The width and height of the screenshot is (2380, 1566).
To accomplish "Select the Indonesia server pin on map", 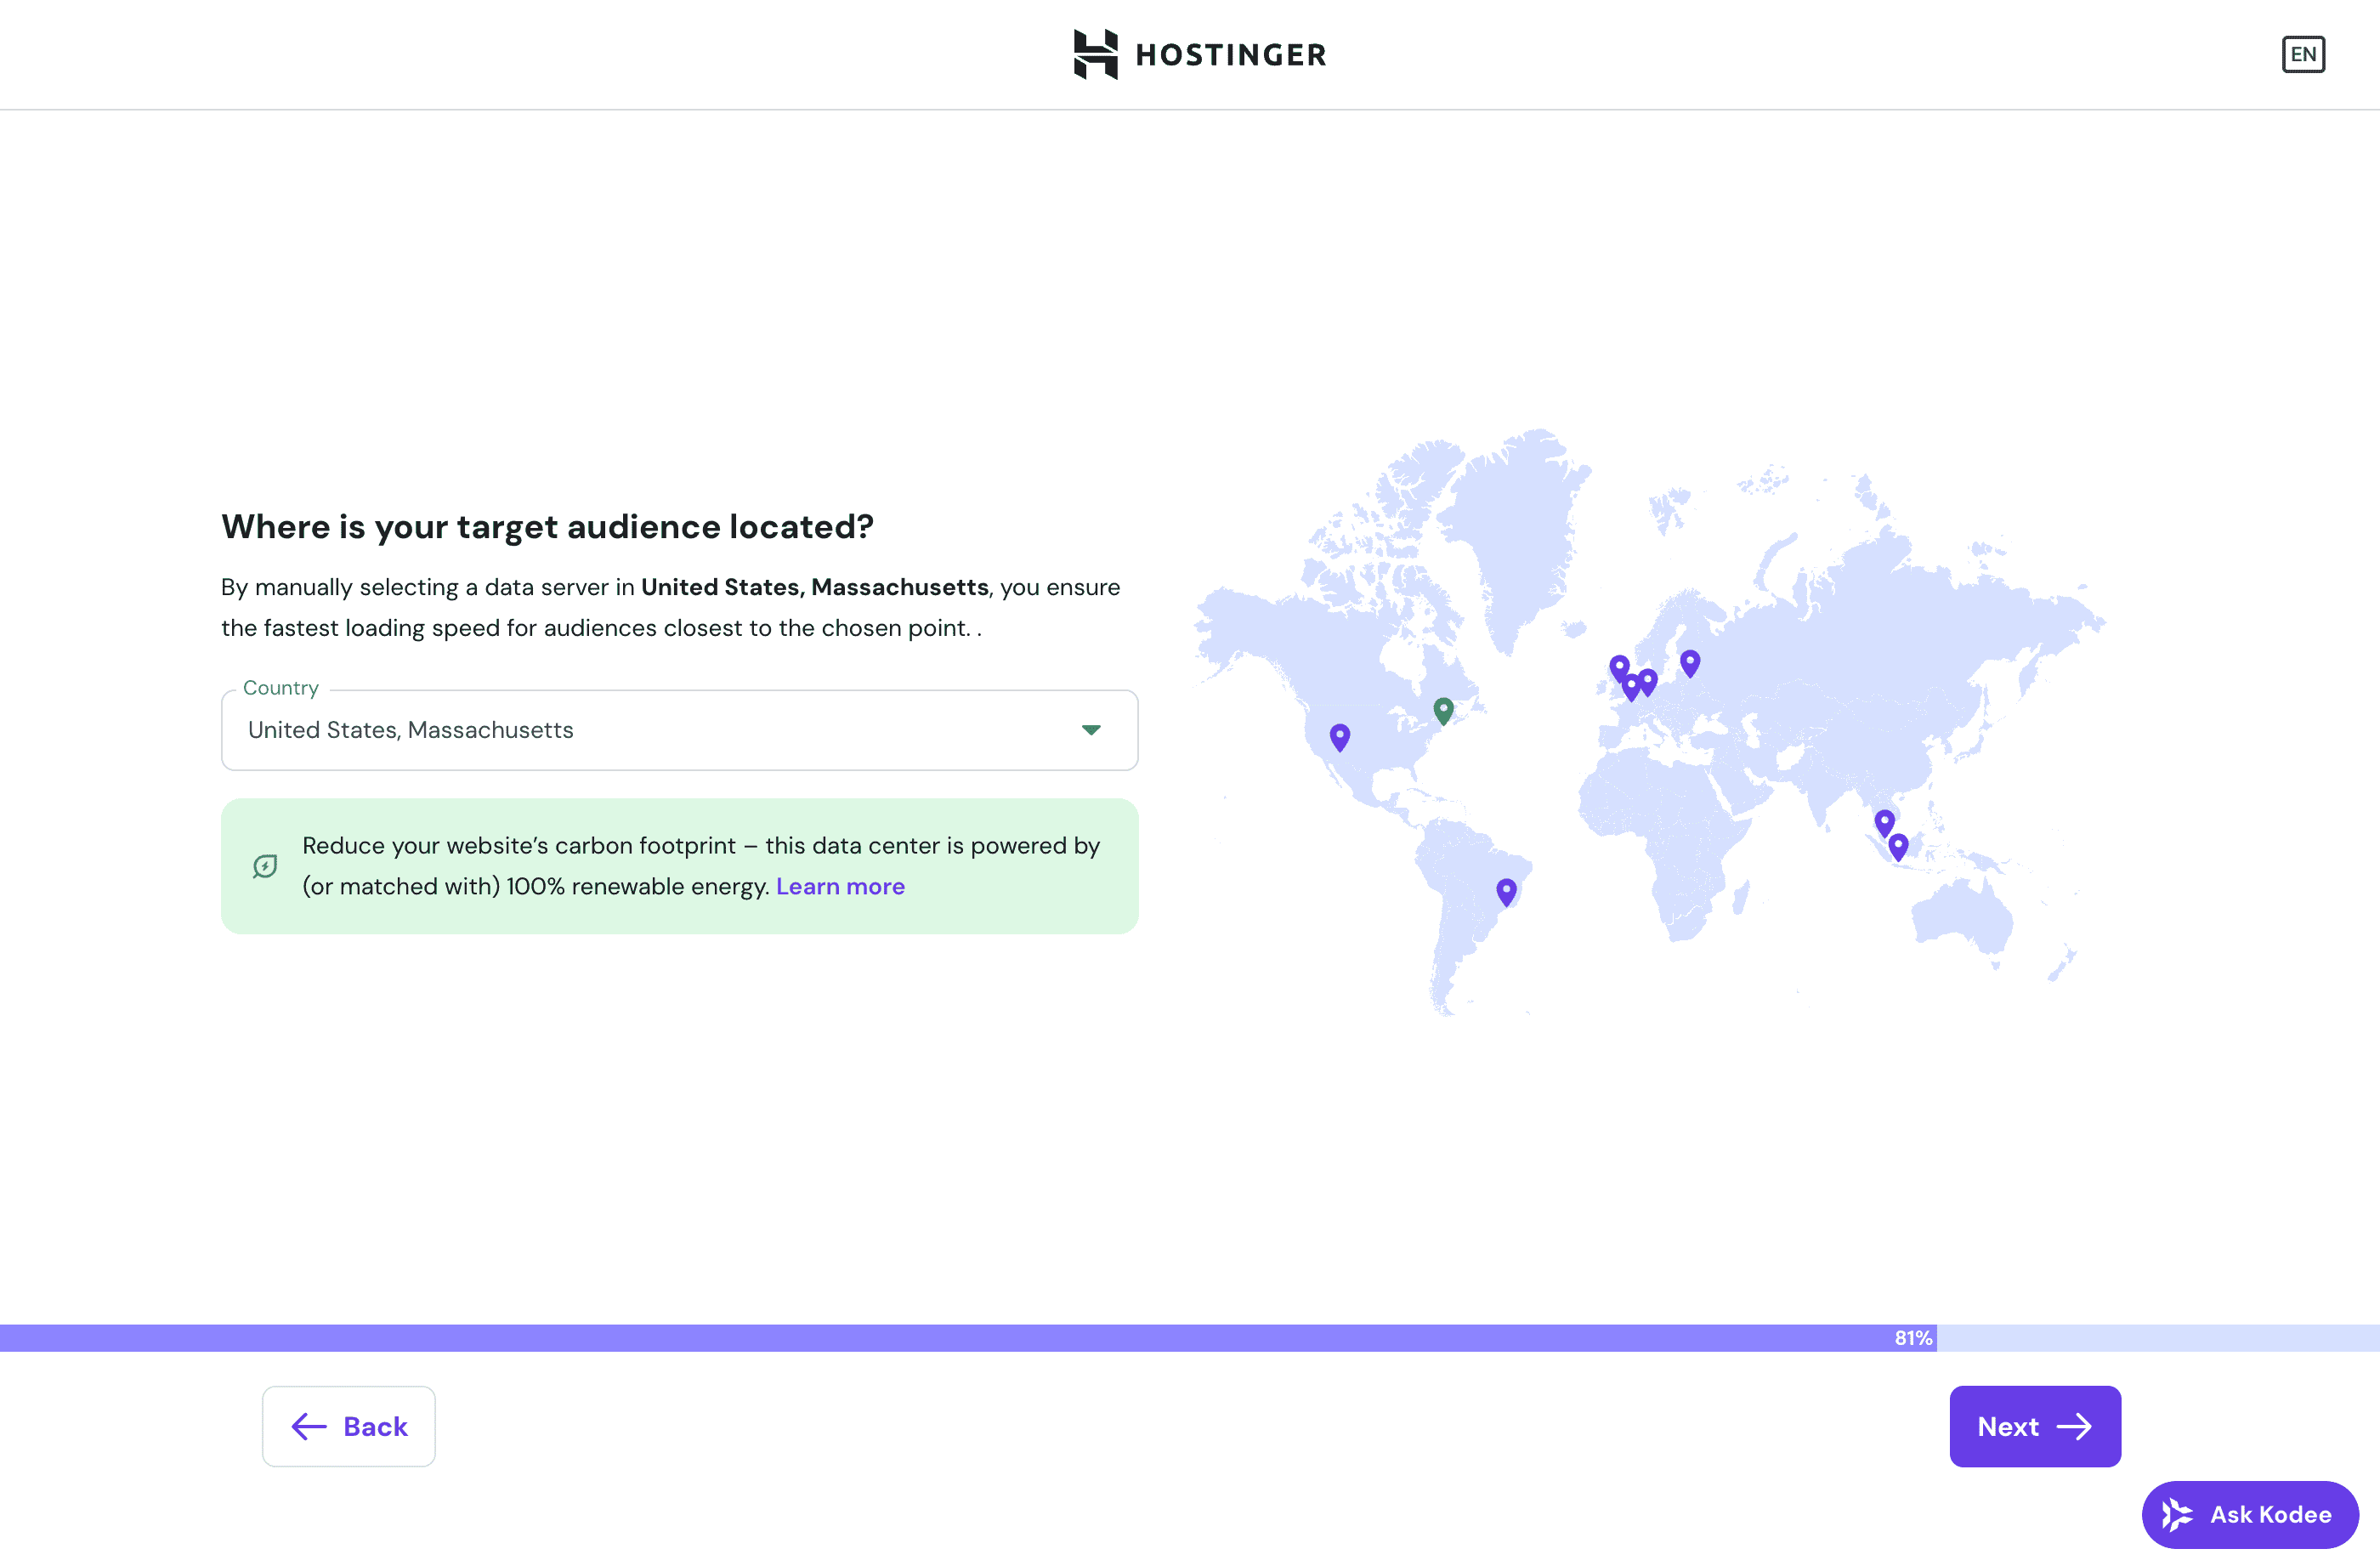I will 1898,846.
